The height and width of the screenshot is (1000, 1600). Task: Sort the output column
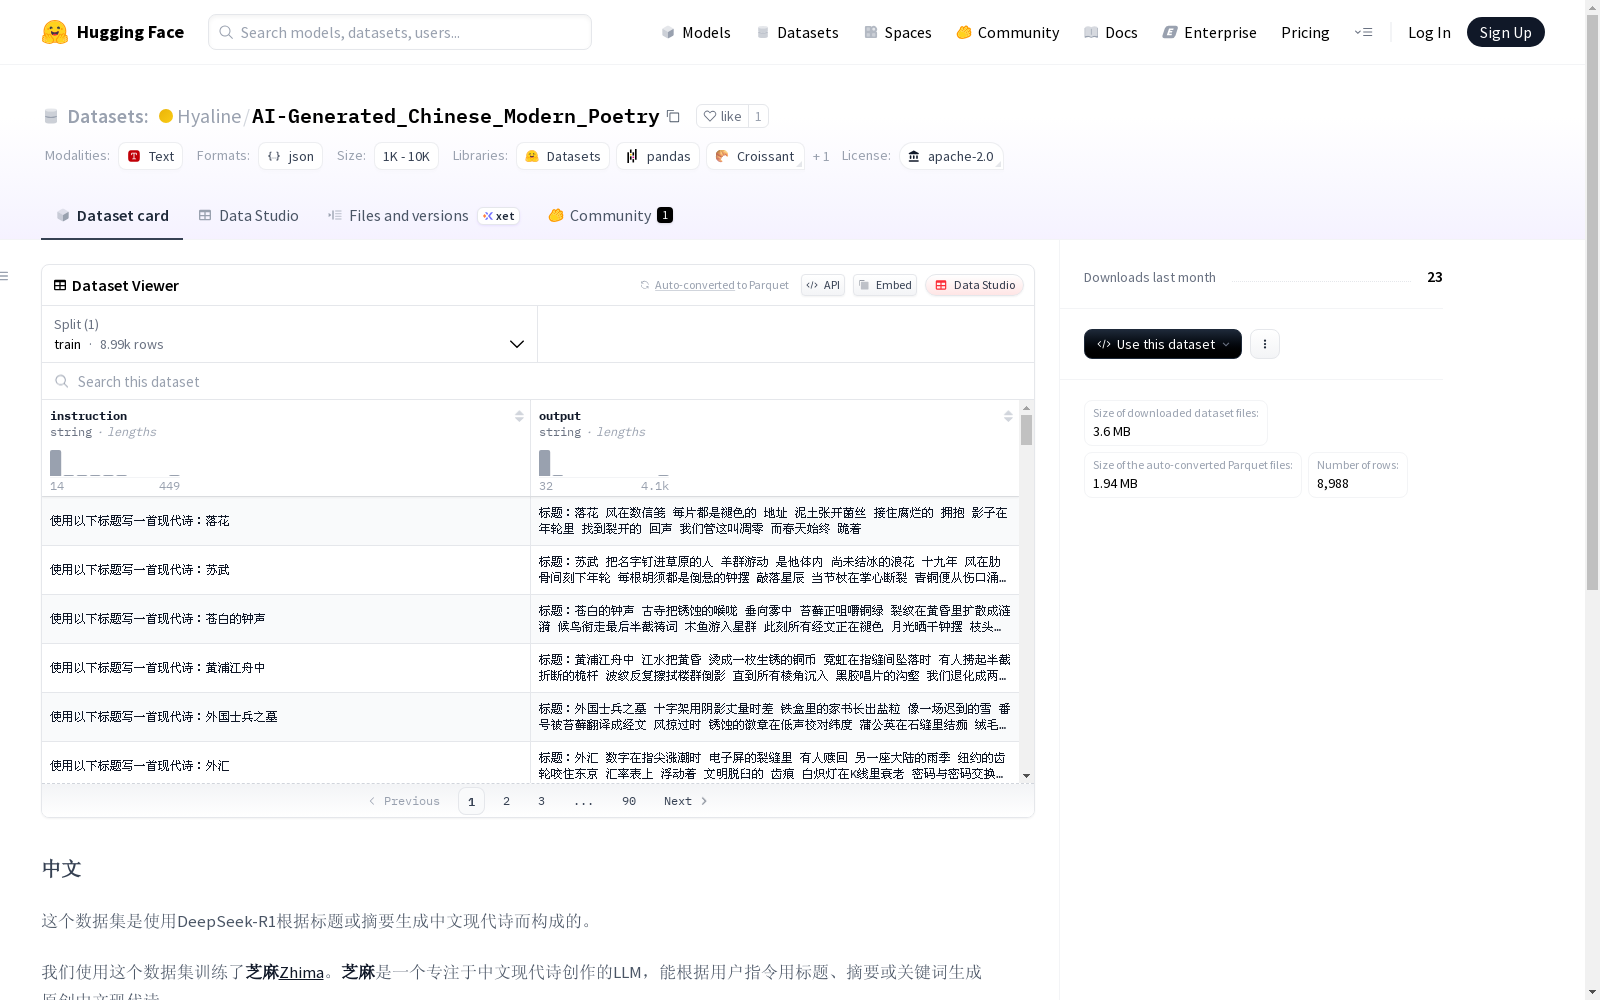click(1008, 416)
